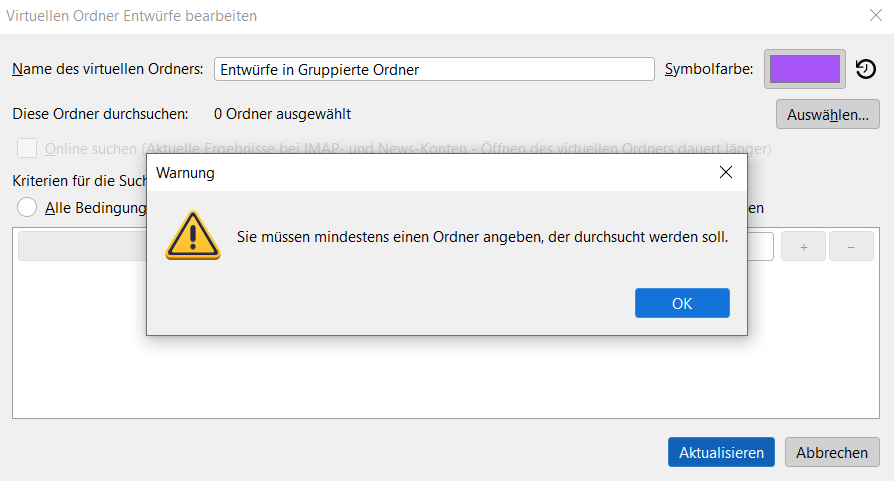894x481 pixels.
Task: Select the Alle Bedingungen radio option
Action: click(x=28, y=207)
